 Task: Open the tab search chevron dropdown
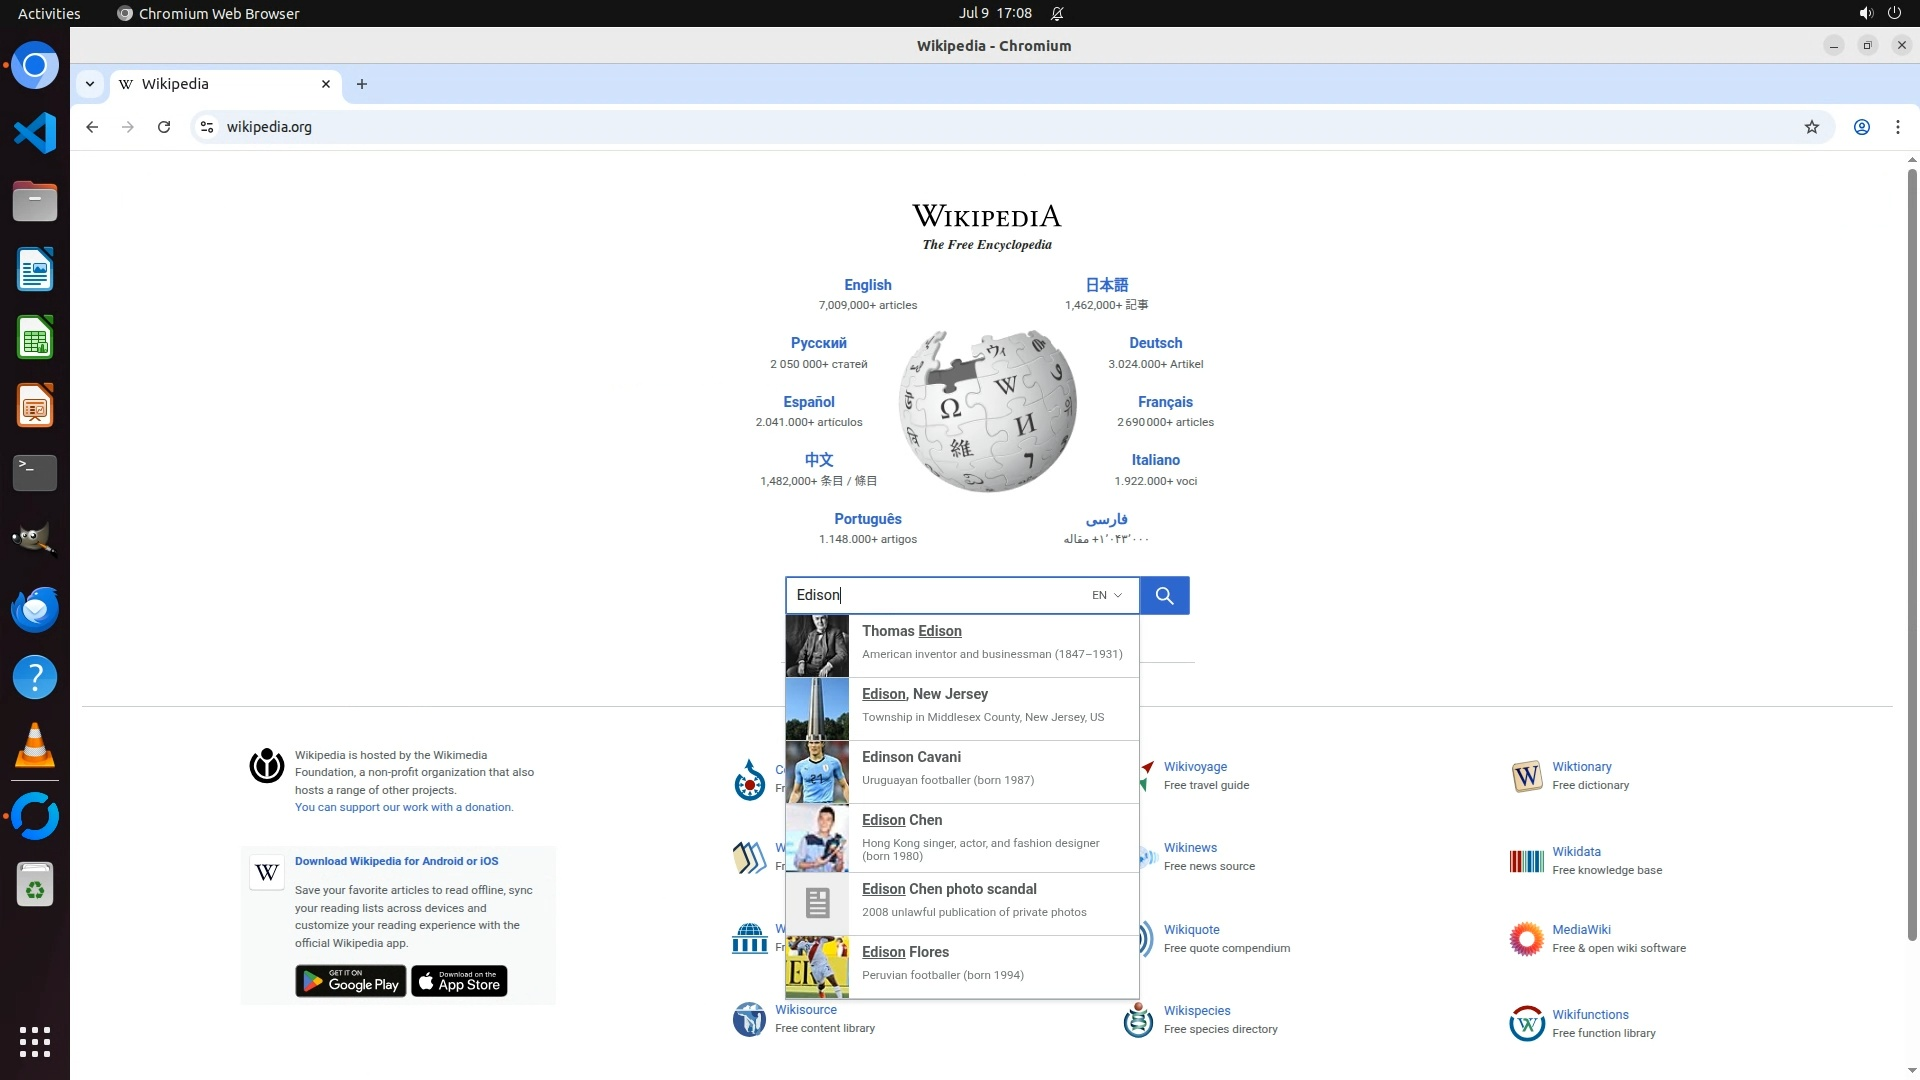coord(90,84)
